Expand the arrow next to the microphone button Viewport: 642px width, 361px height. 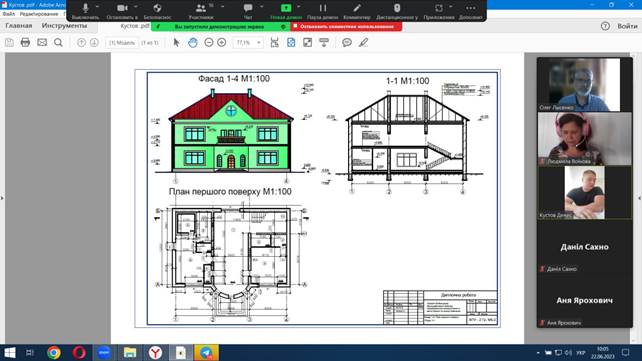pyautogui.click(x=97, y=7)
